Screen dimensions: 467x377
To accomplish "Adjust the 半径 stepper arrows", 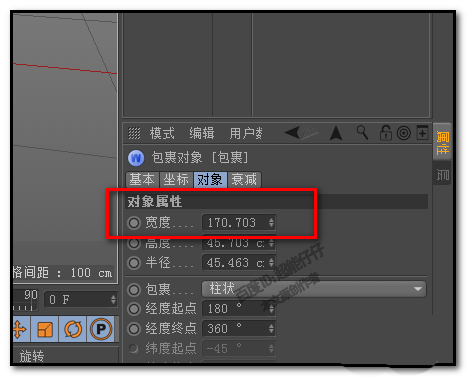I will (x=271, y=263).
